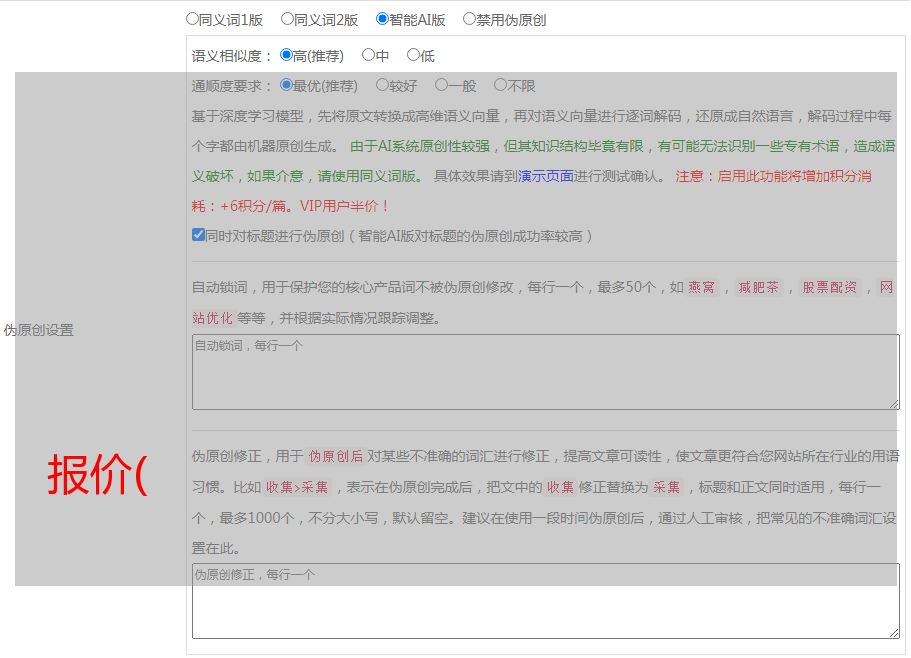Pick the 禁用伪原创 option
The image size is (911, 658).
(469, 19)
